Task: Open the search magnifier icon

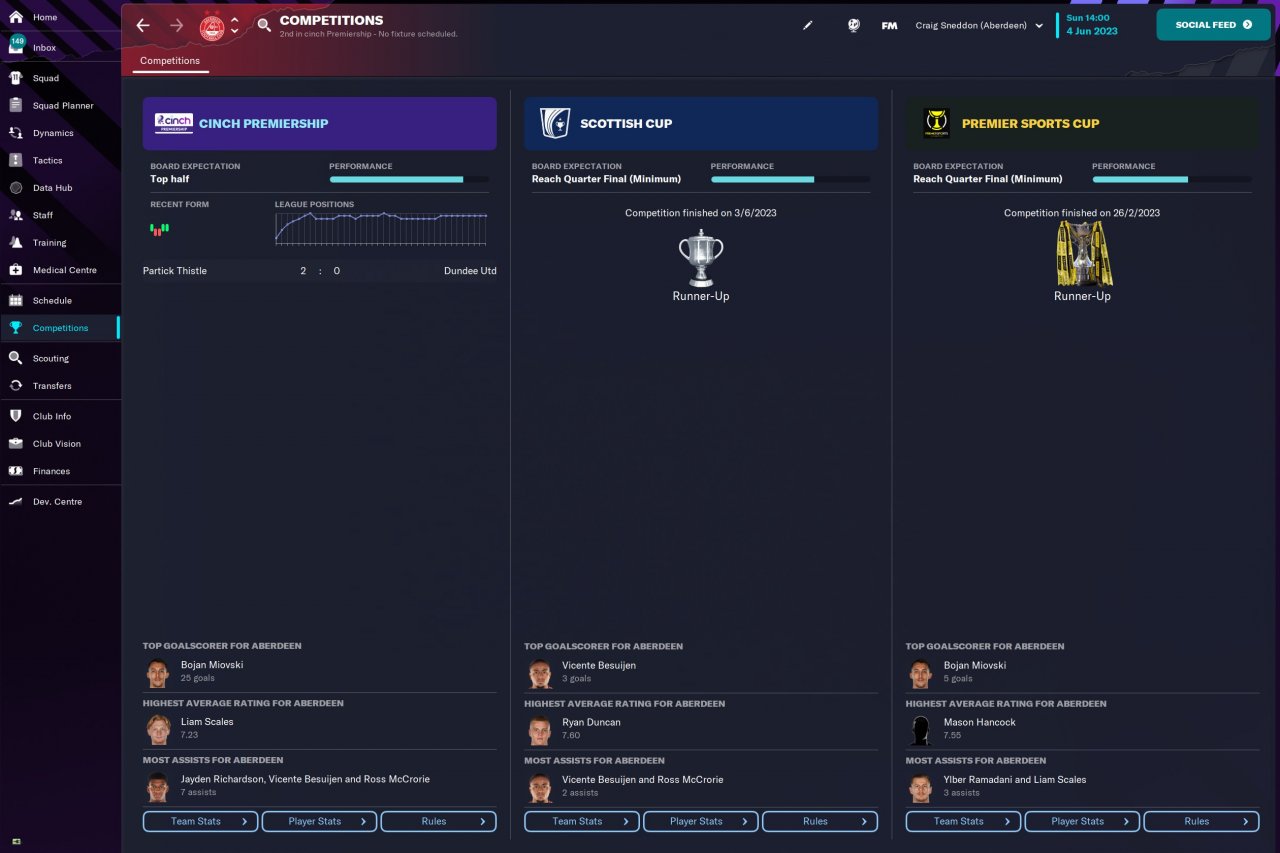Action: pyautogui.click(x=264, y=25)
